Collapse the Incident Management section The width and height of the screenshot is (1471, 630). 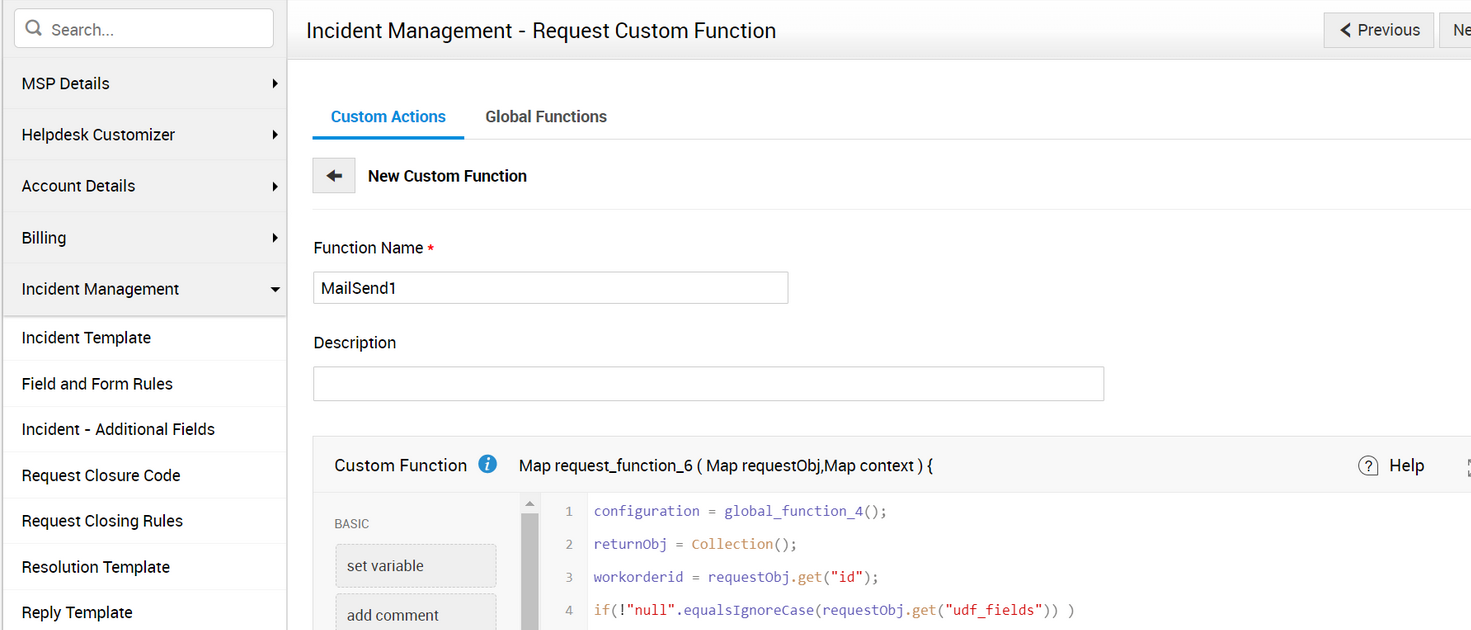(144, 289)
